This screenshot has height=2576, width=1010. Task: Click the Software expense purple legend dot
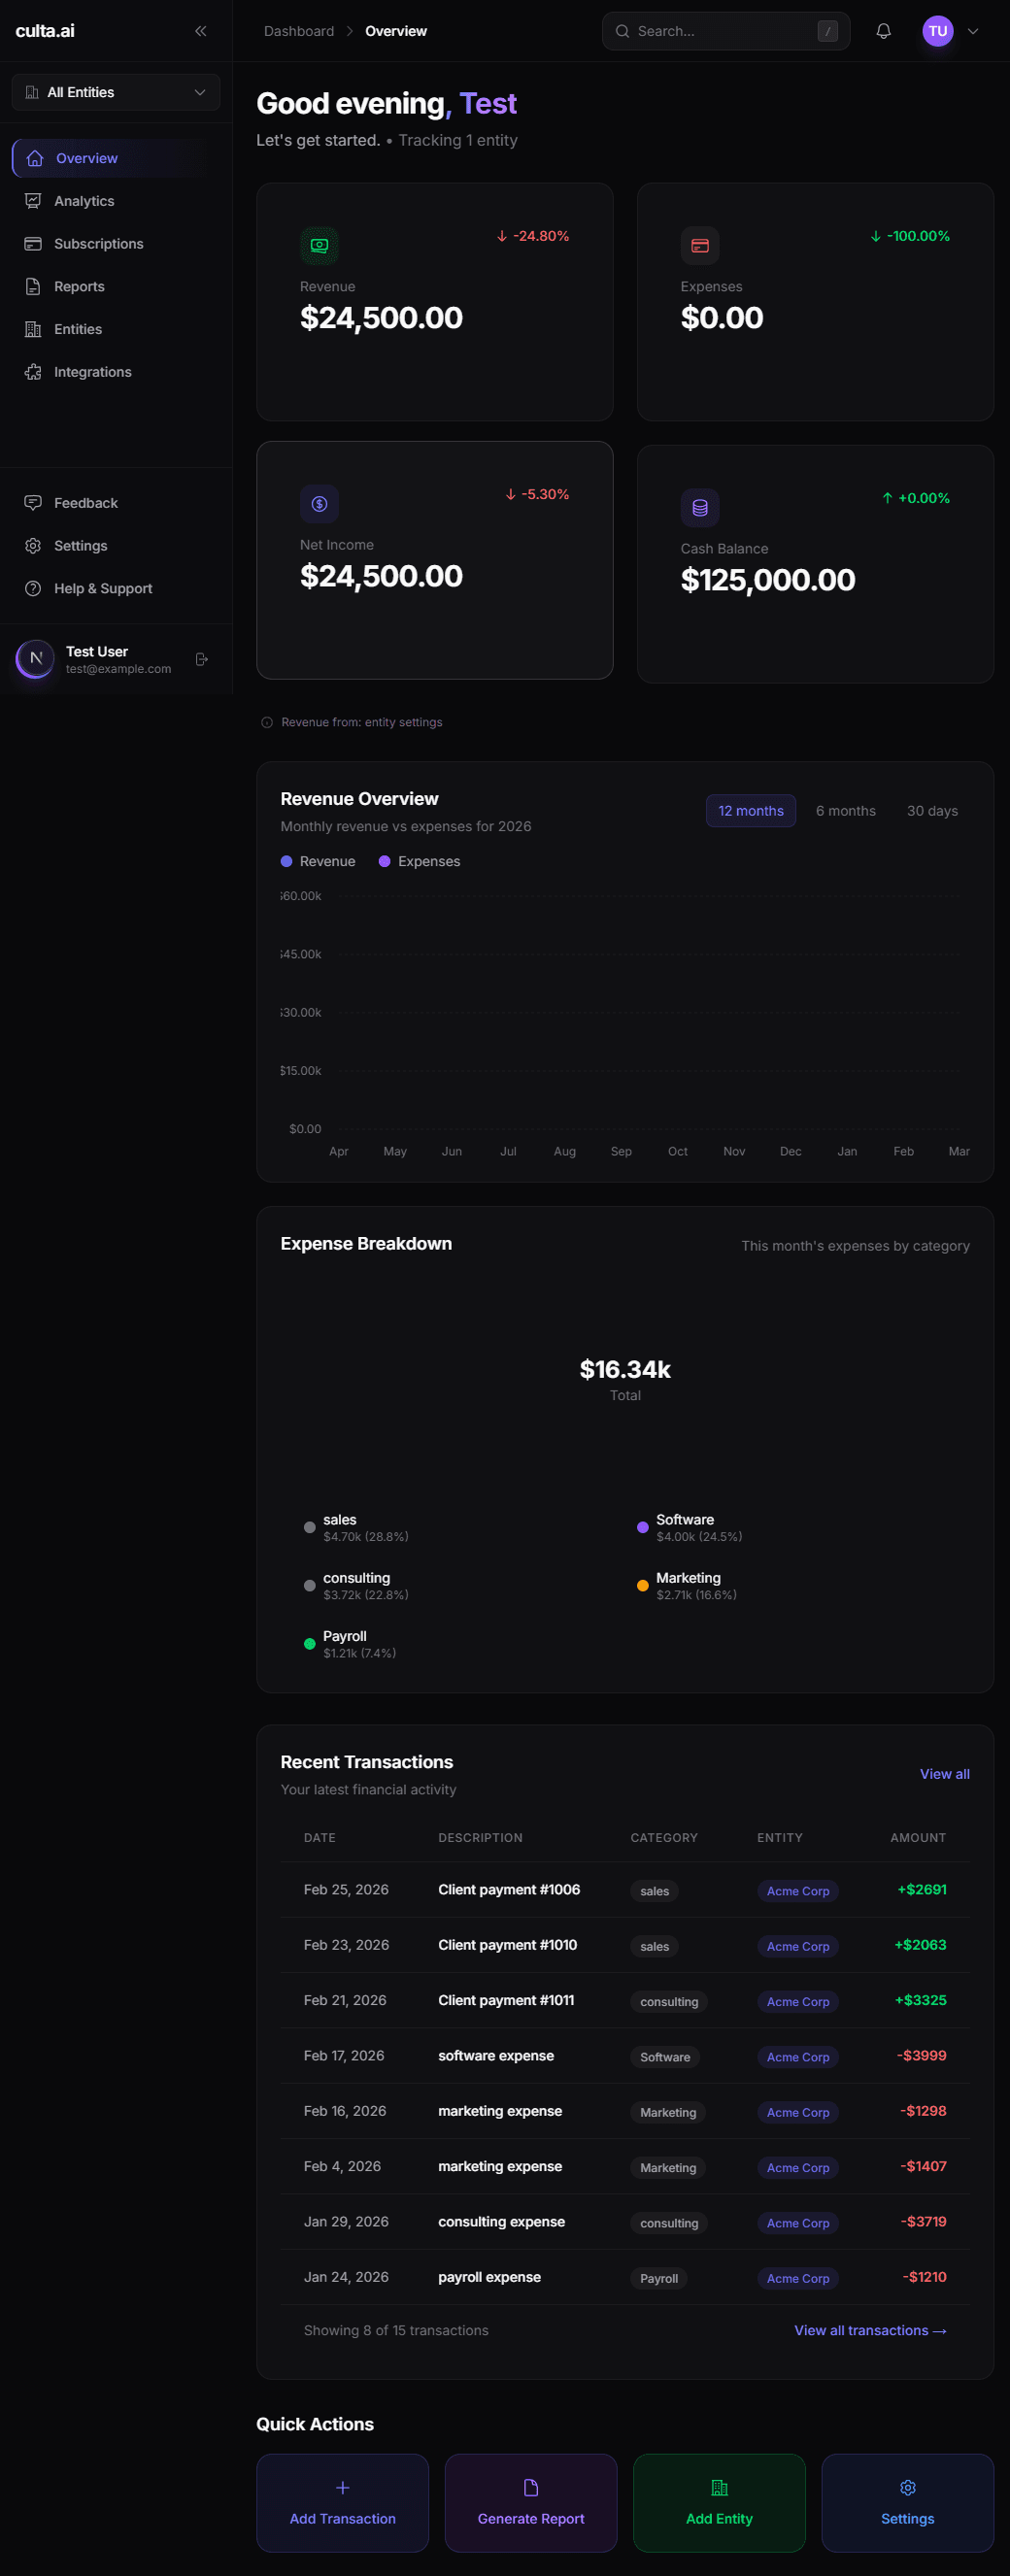pos(642,1527)
